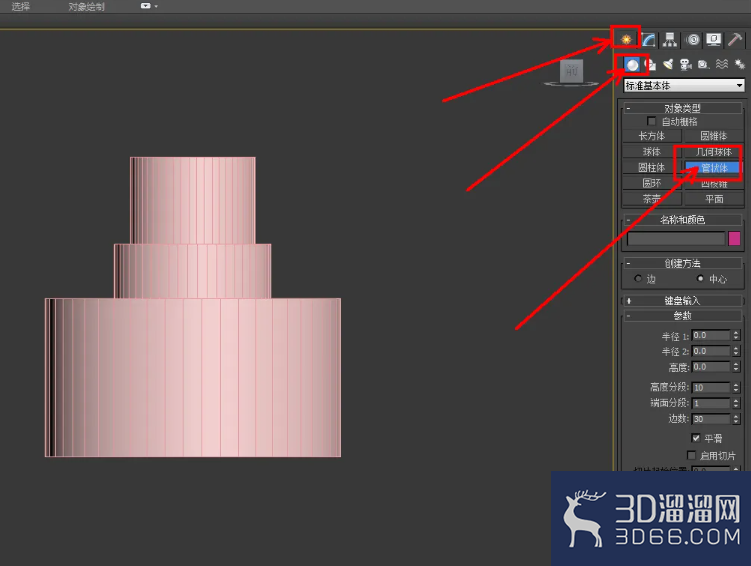Open the Utilities hammer tab
The height and width of the screenshot is (566, 751).
coord(735,39)
